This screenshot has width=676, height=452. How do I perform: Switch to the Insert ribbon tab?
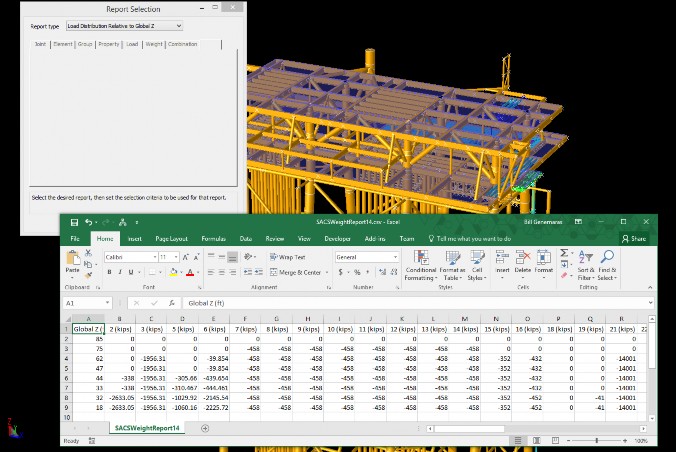[x=135, y=239]
